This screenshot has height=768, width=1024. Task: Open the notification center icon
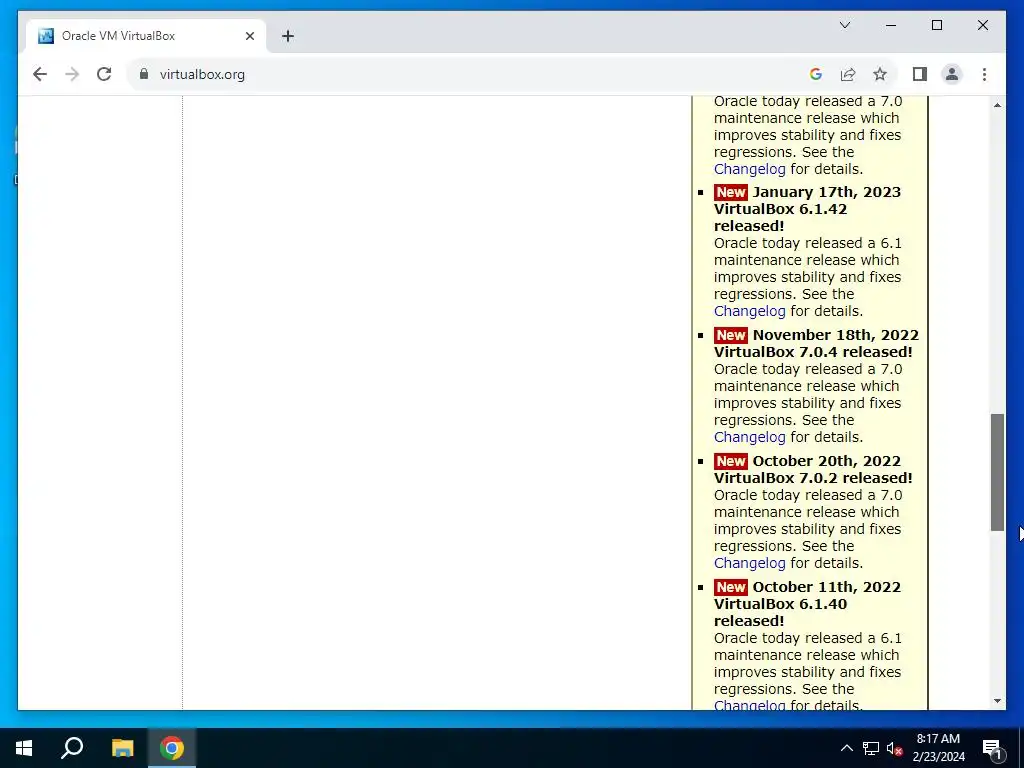[x=991, y=748]
